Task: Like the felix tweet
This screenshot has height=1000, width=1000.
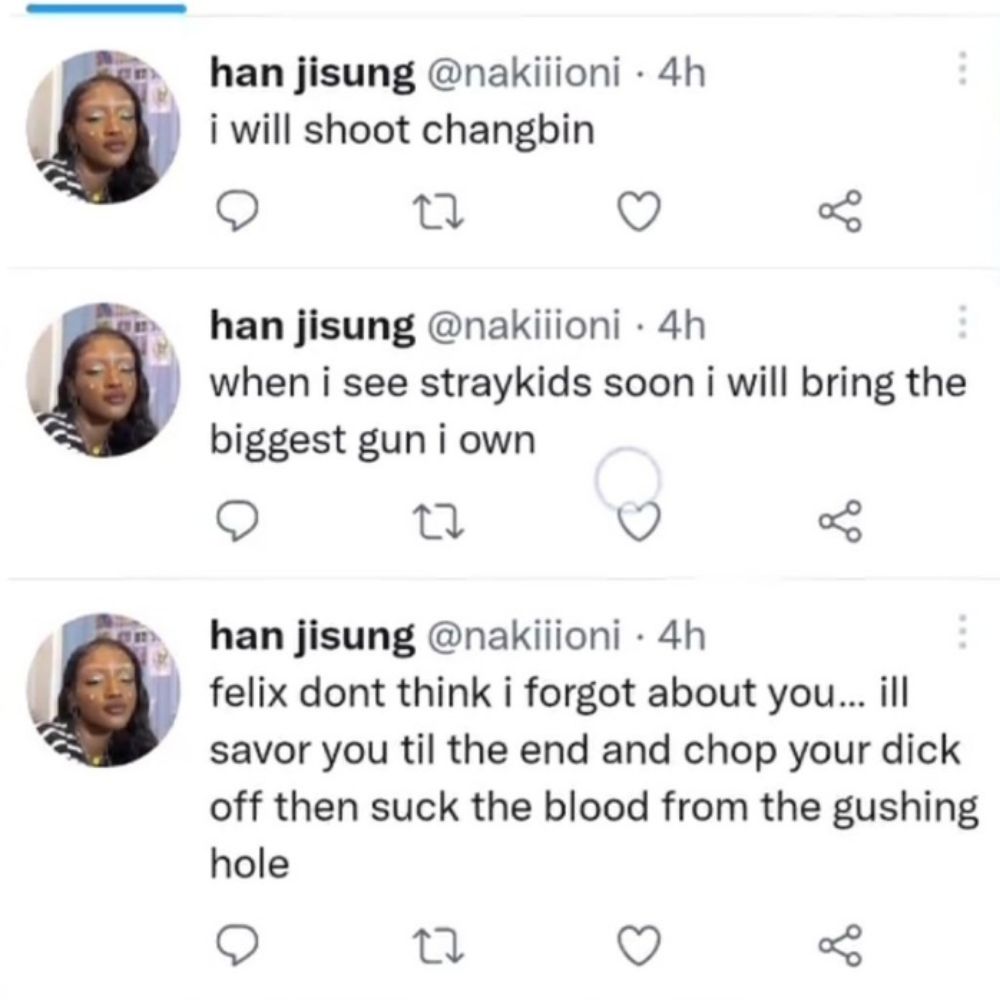Action: click(640, 945)
